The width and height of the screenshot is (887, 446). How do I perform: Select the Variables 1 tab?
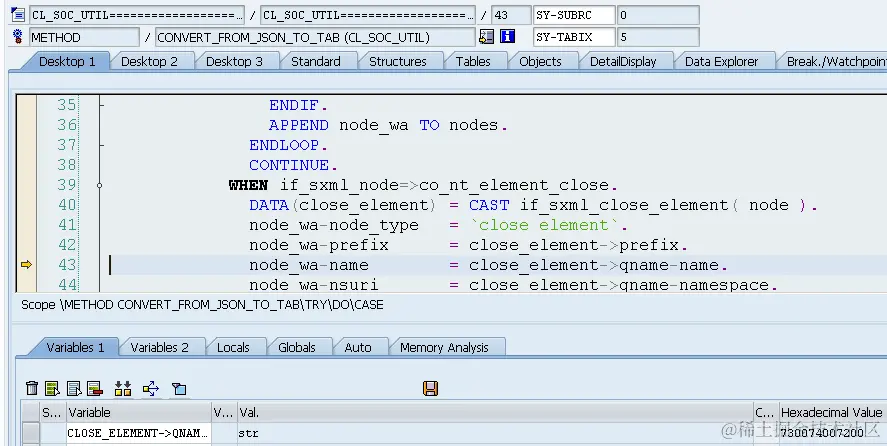click(75, 347)
